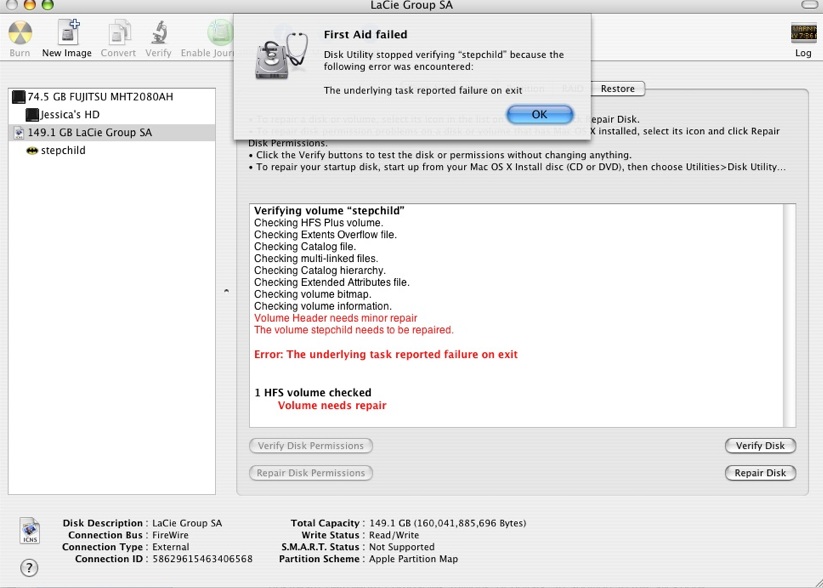Click 'The volume stepchild needs to be repaired.' line
This screenshot has width=823, height=588.
[354, 330]
